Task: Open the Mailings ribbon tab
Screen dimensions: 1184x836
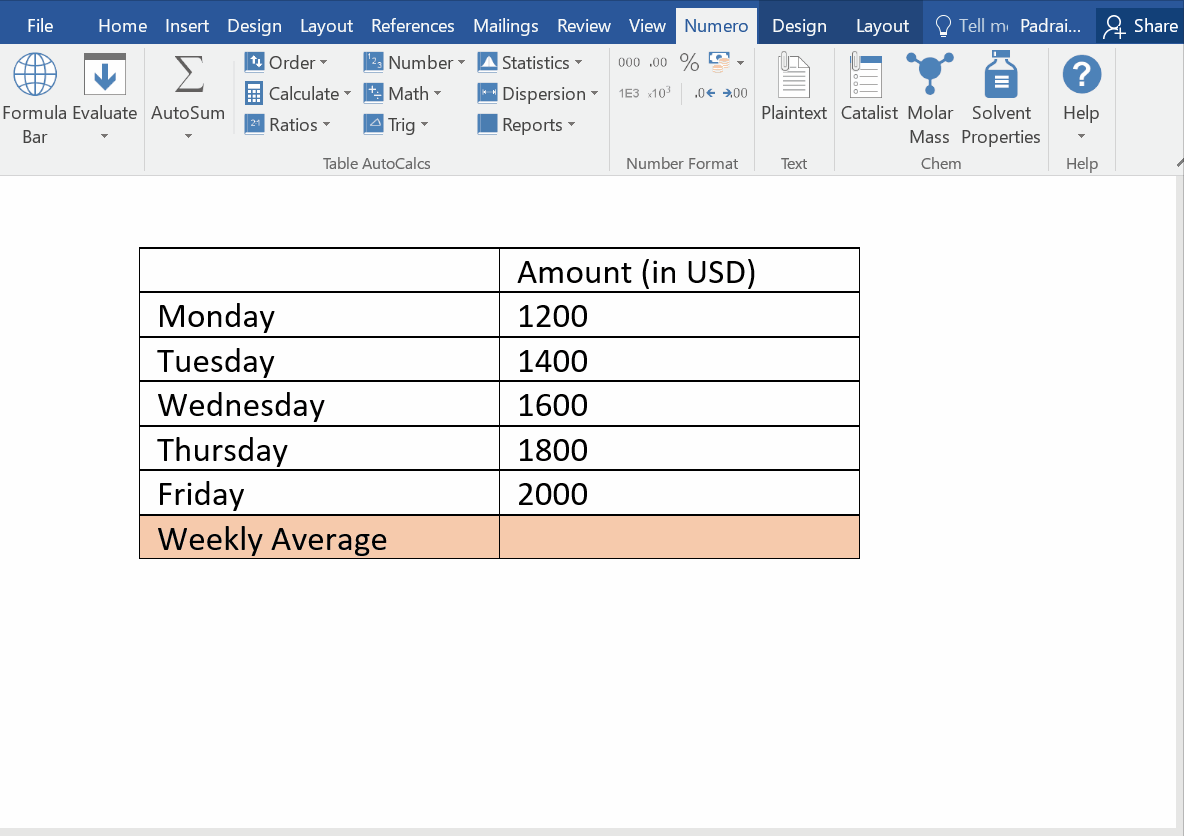Action: pos(505,26)
